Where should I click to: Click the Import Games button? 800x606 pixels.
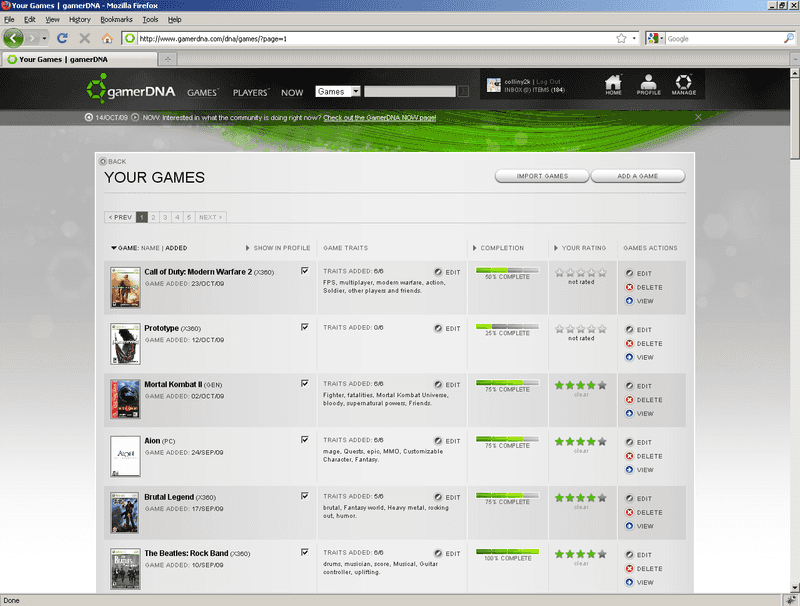[542, 176]
